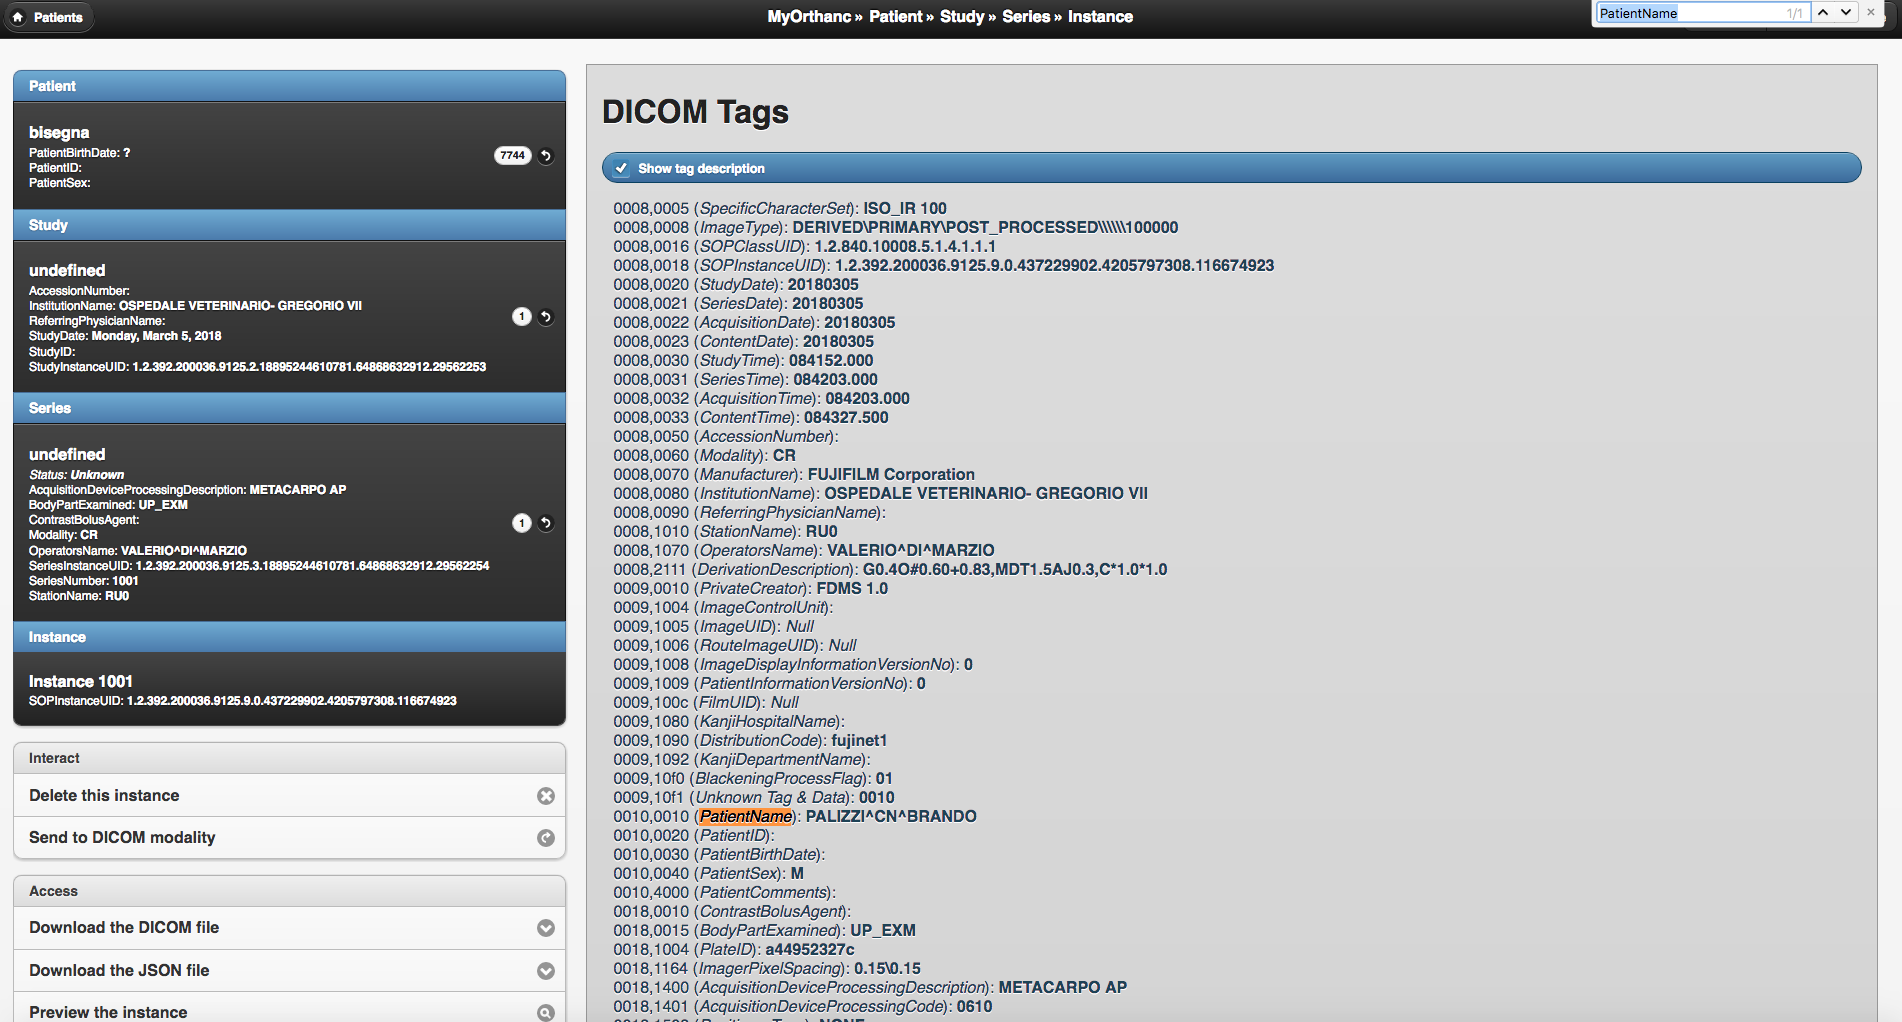Click the refresh icon in the Series panel
This screenshot has width=1902, height=1022.
point(546,523)
